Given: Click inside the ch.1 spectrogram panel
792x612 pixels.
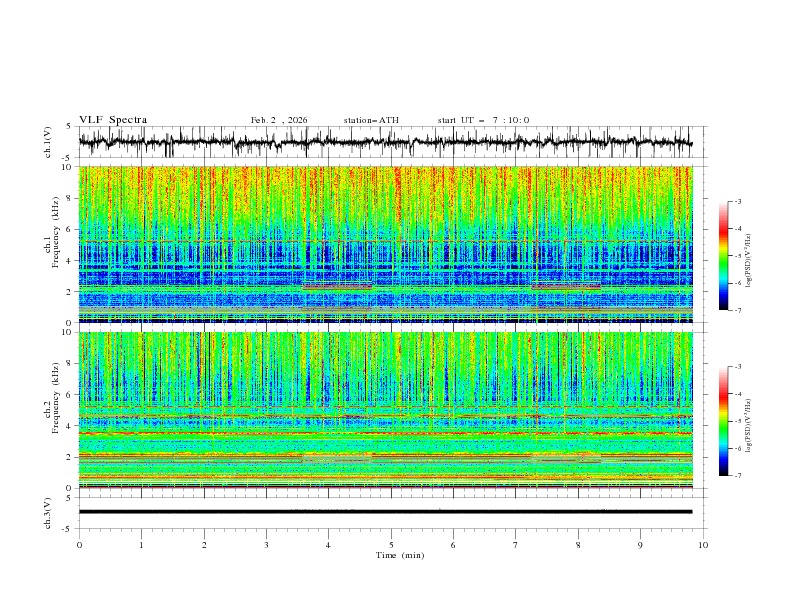Looking at the screenshot, I should pos(385,244).
